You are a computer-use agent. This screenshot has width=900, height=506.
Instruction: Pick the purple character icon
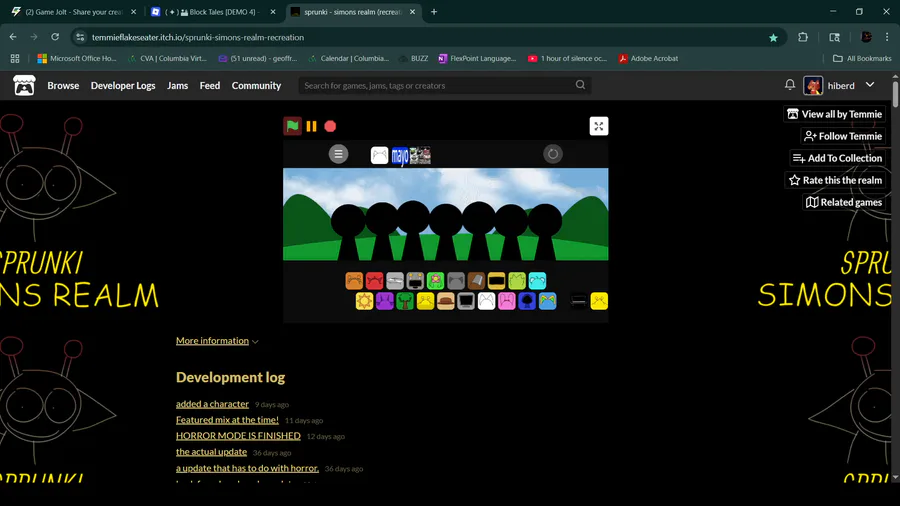pyautogui.click(x=385, y=301)
